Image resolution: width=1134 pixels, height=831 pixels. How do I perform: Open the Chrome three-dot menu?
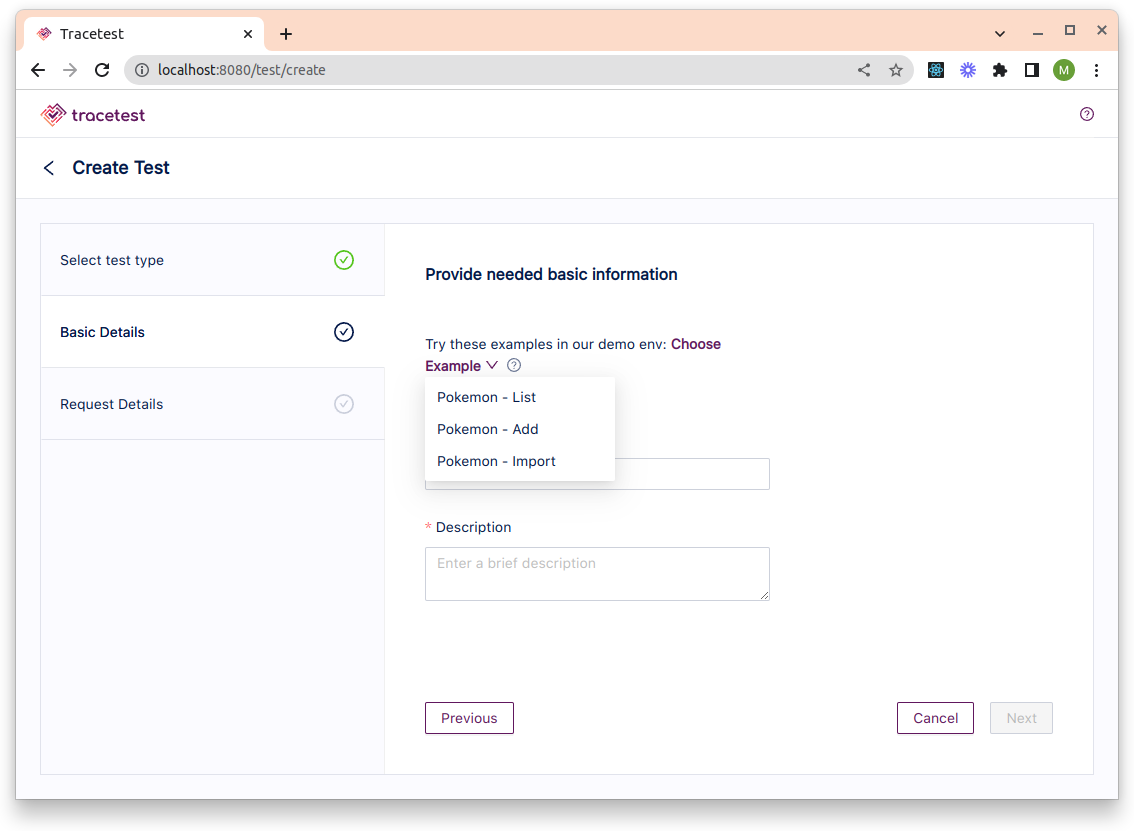(x=1096, y=70)
